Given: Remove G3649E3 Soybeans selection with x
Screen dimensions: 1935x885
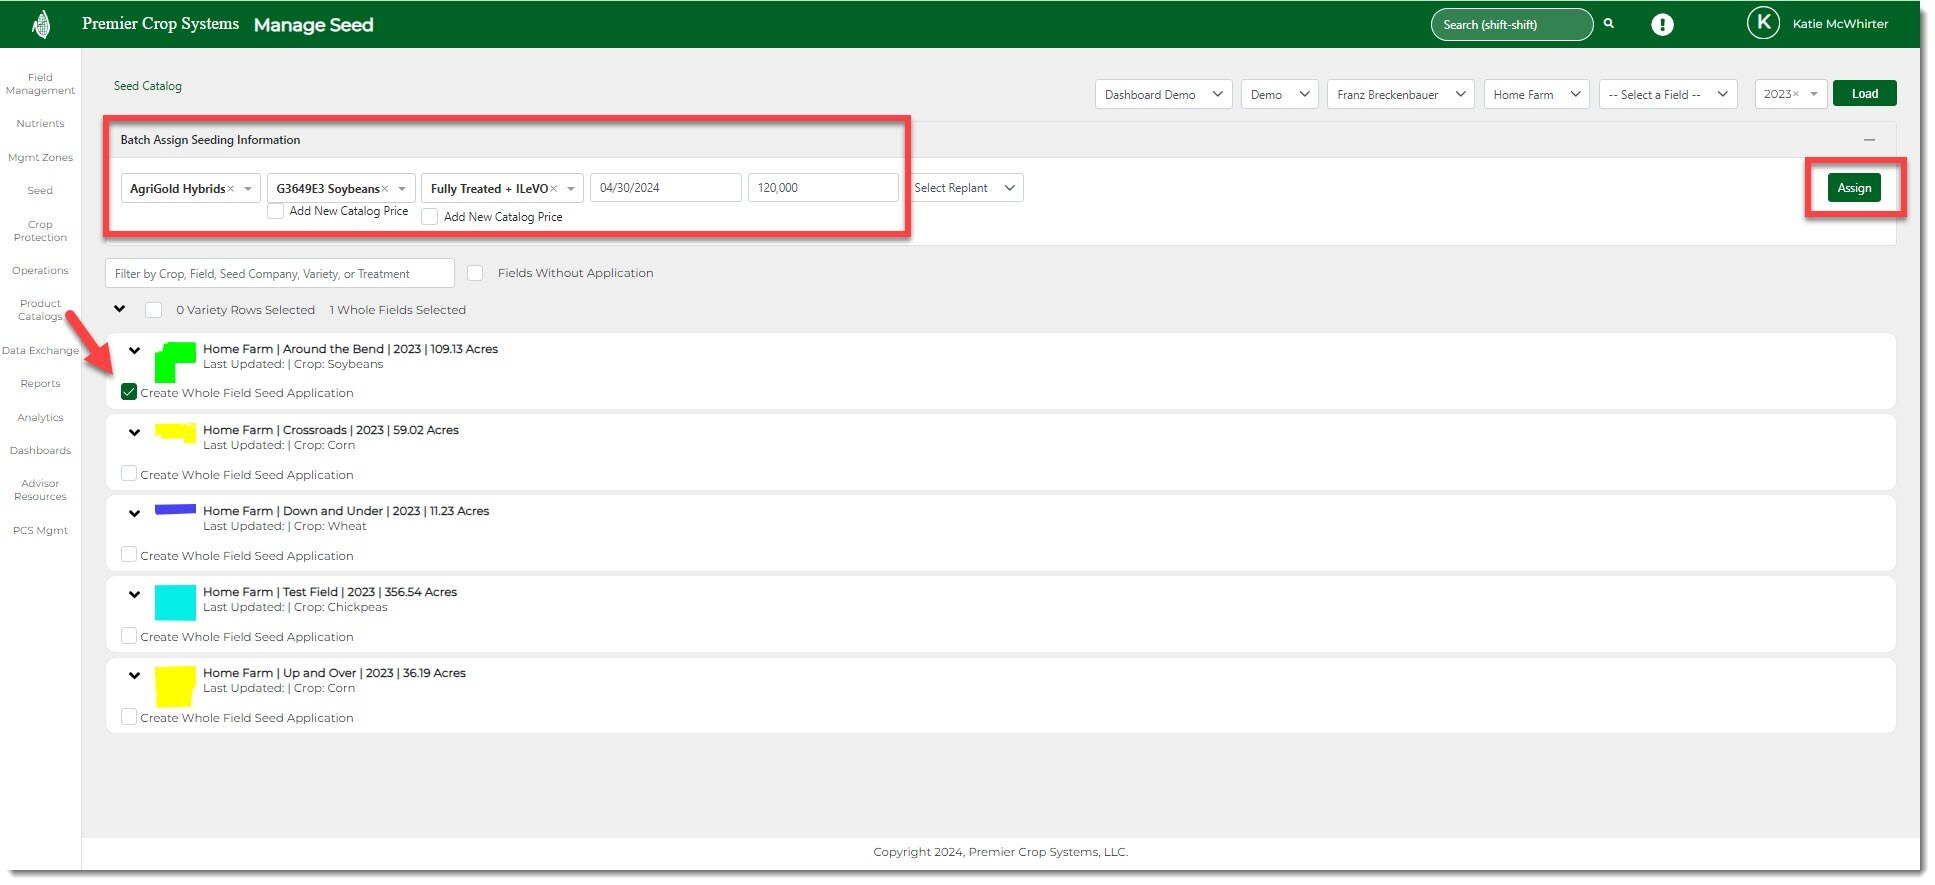Looking at the screenshot, I should pos(385,189).
